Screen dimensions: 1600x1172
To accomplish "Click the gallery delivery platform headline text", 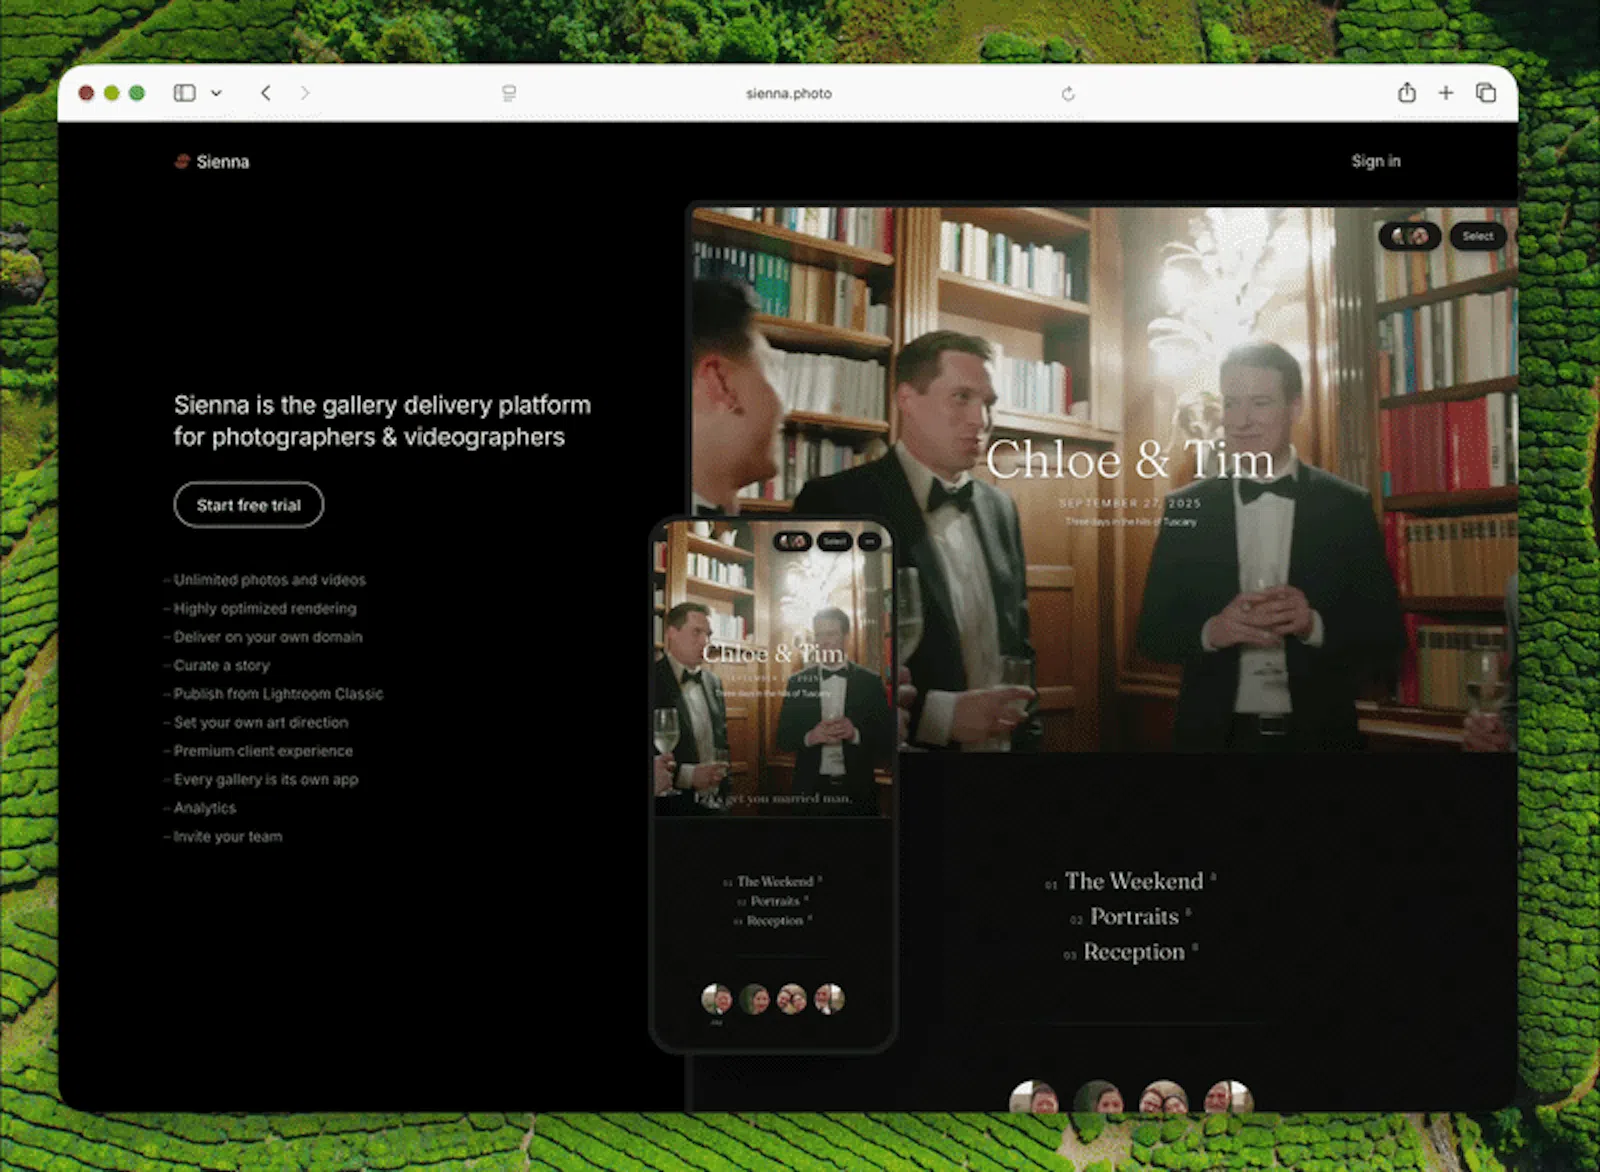I will [x=382, y=421].
